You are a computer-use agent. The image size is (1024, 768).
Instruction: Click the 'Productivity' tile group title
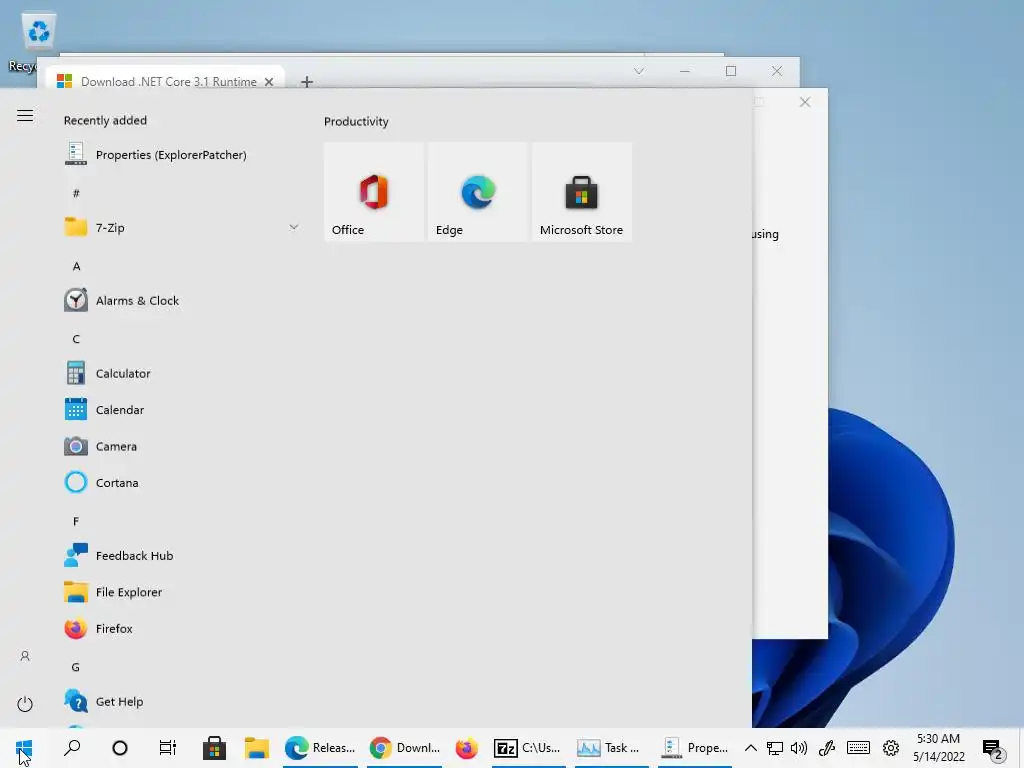tap(356, 121)
